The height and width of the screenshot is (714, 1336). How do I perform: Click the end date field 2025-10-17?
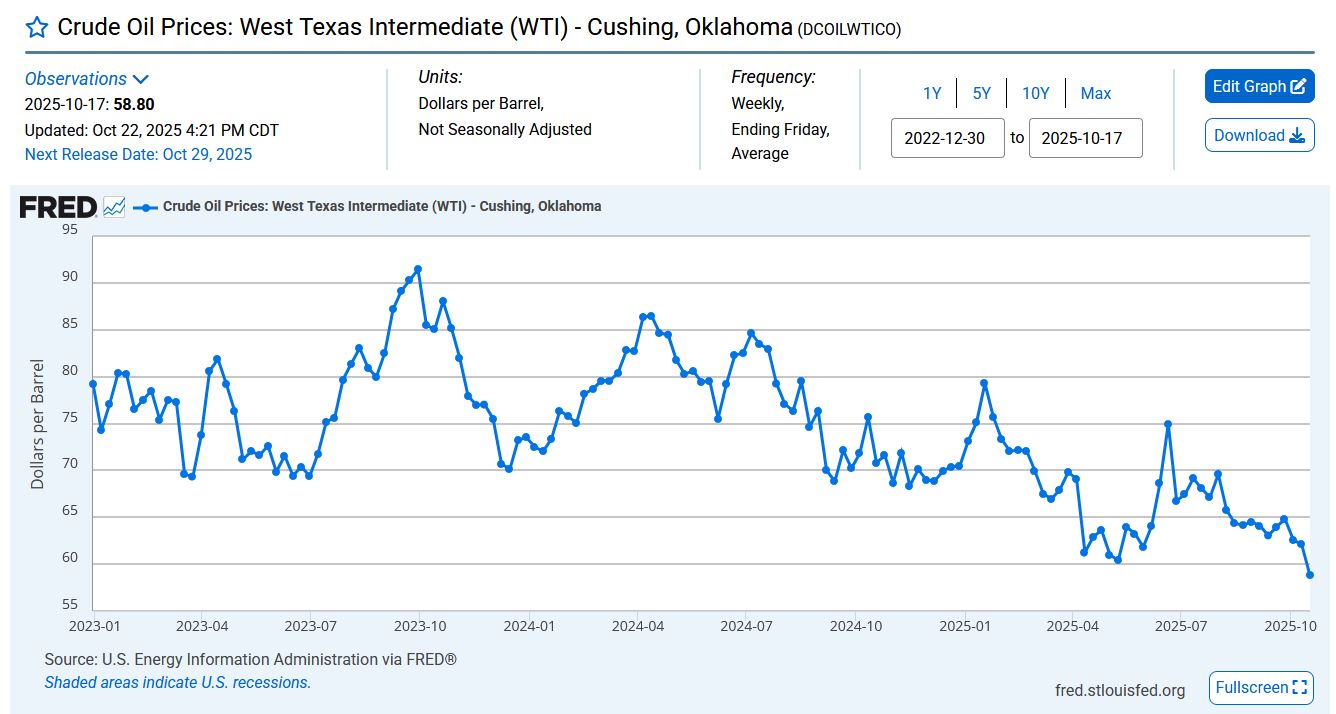tap(1085, 139)
